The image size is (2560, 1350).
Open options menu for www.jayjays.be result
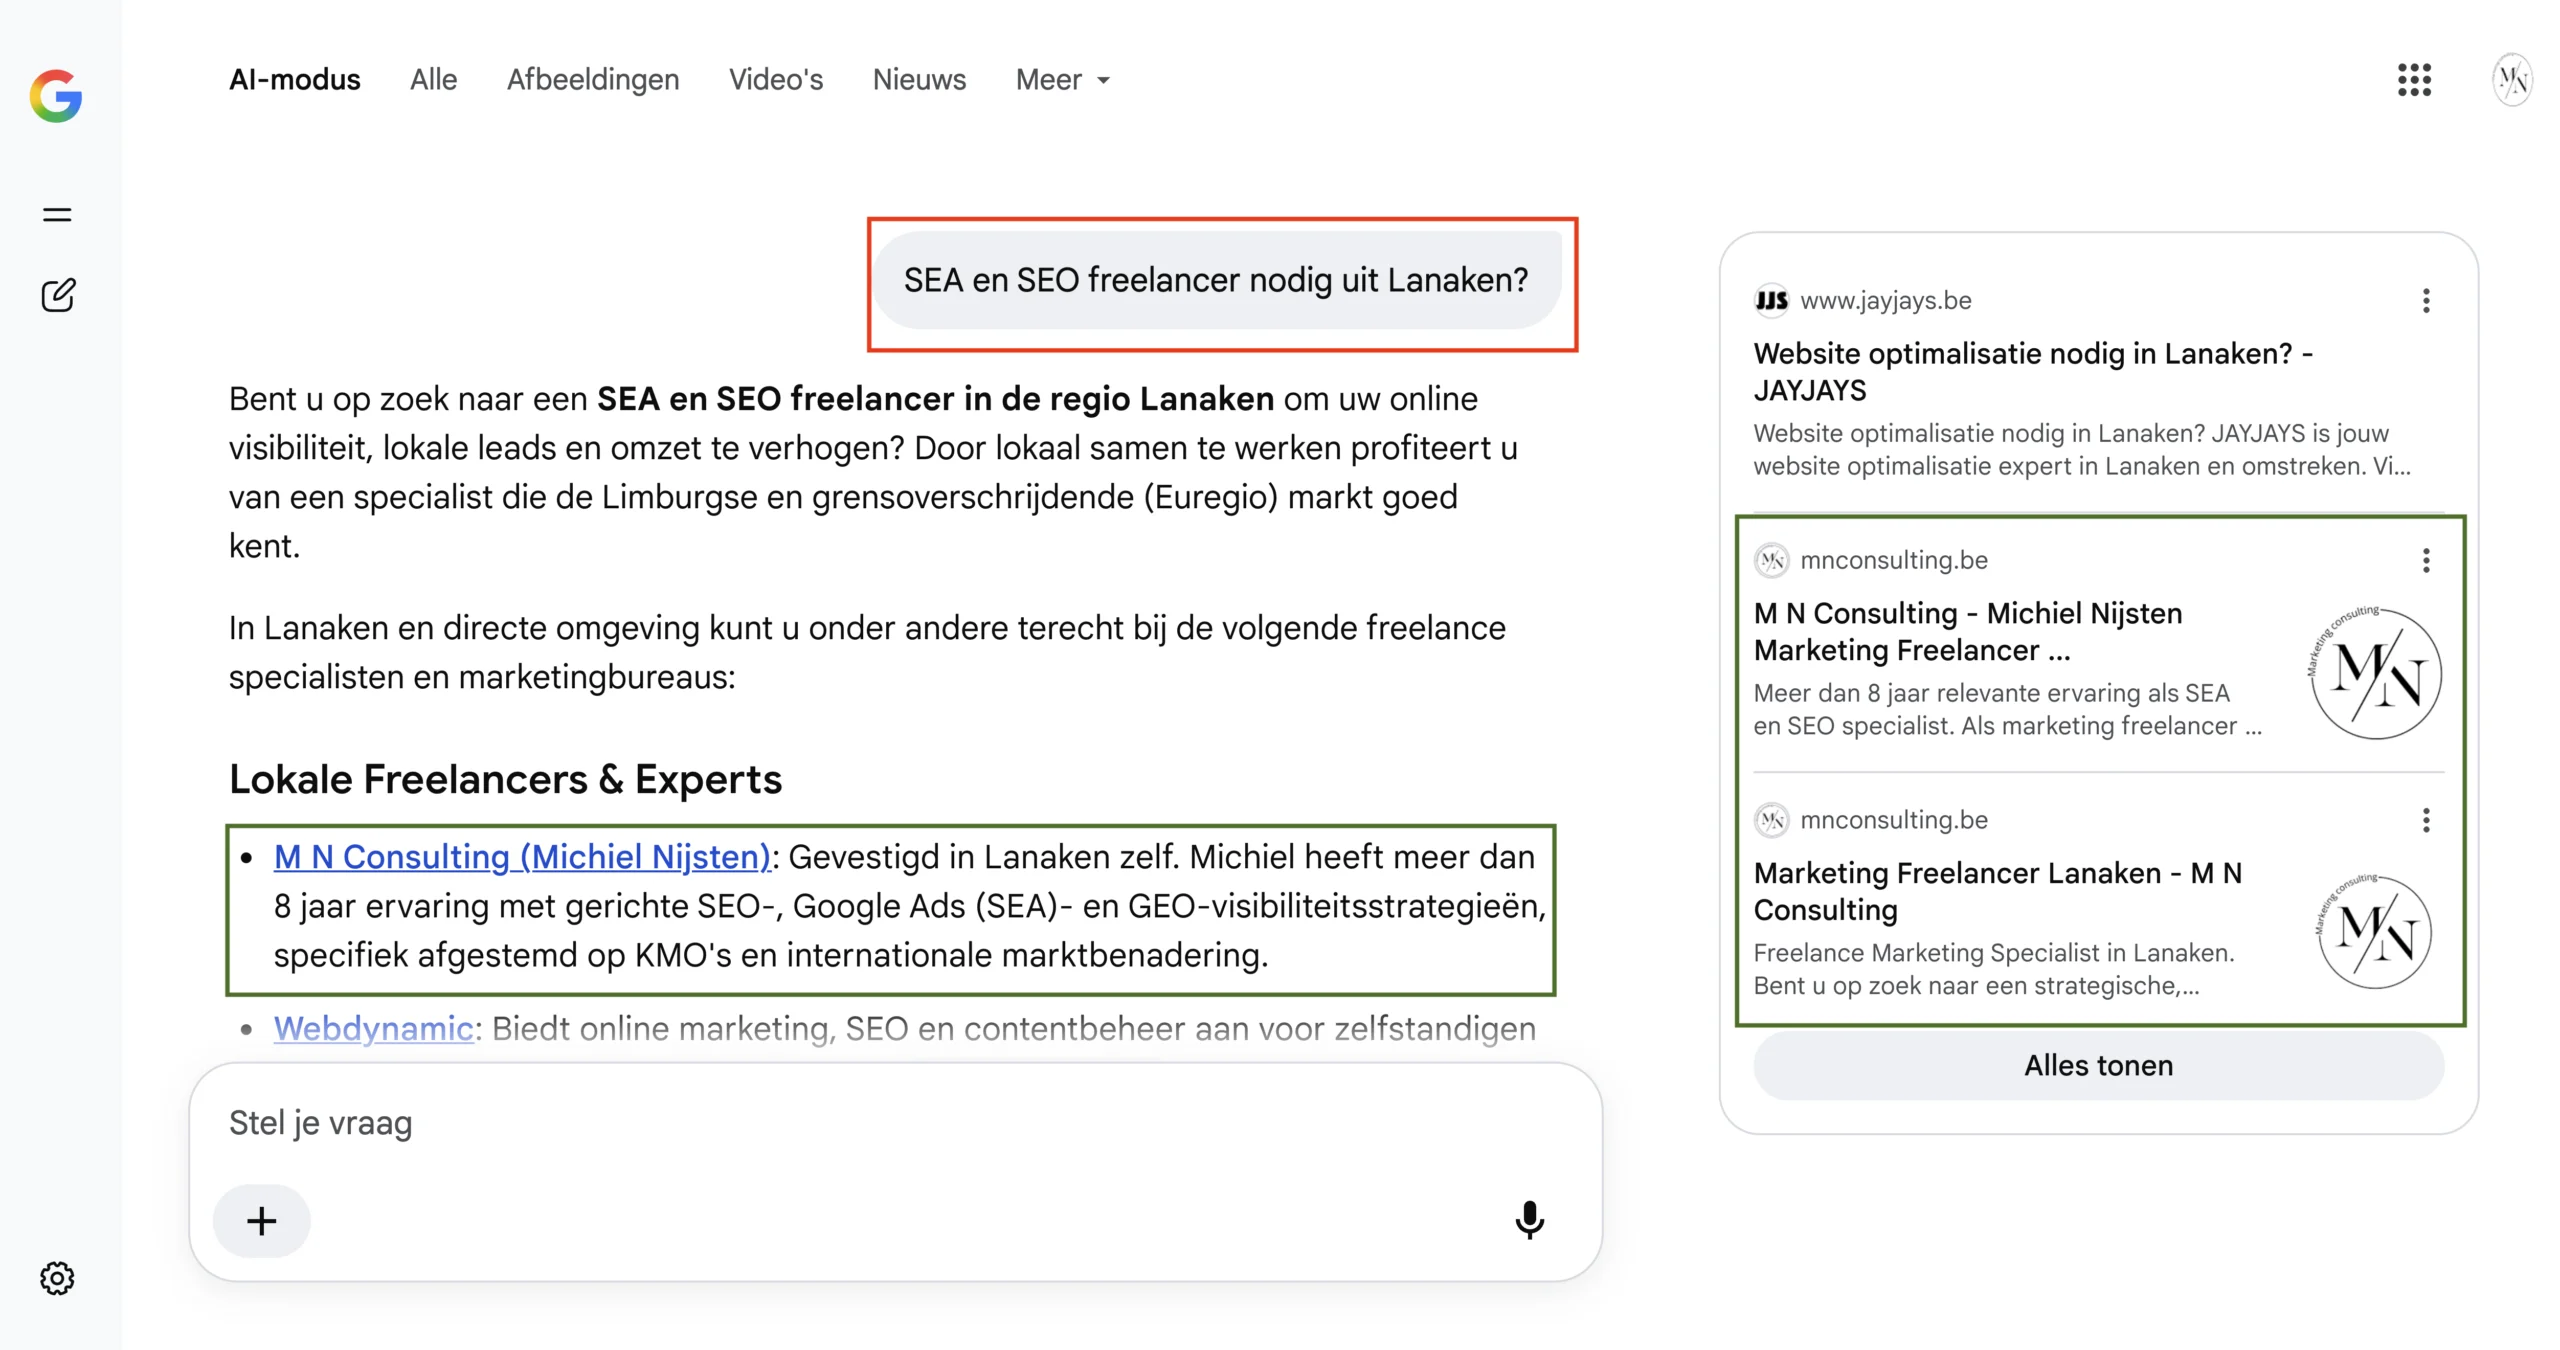pos(2426,301)
